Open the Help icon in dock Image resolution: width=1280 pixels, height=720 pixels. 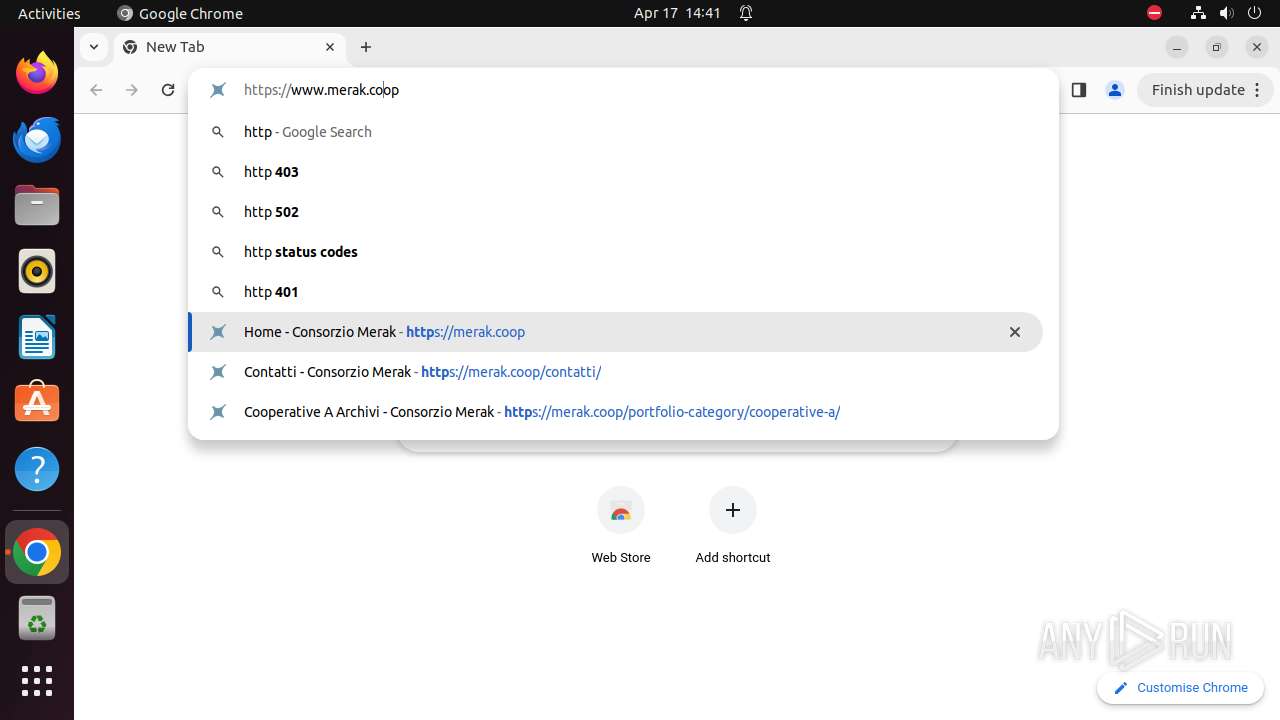point(37,469)
